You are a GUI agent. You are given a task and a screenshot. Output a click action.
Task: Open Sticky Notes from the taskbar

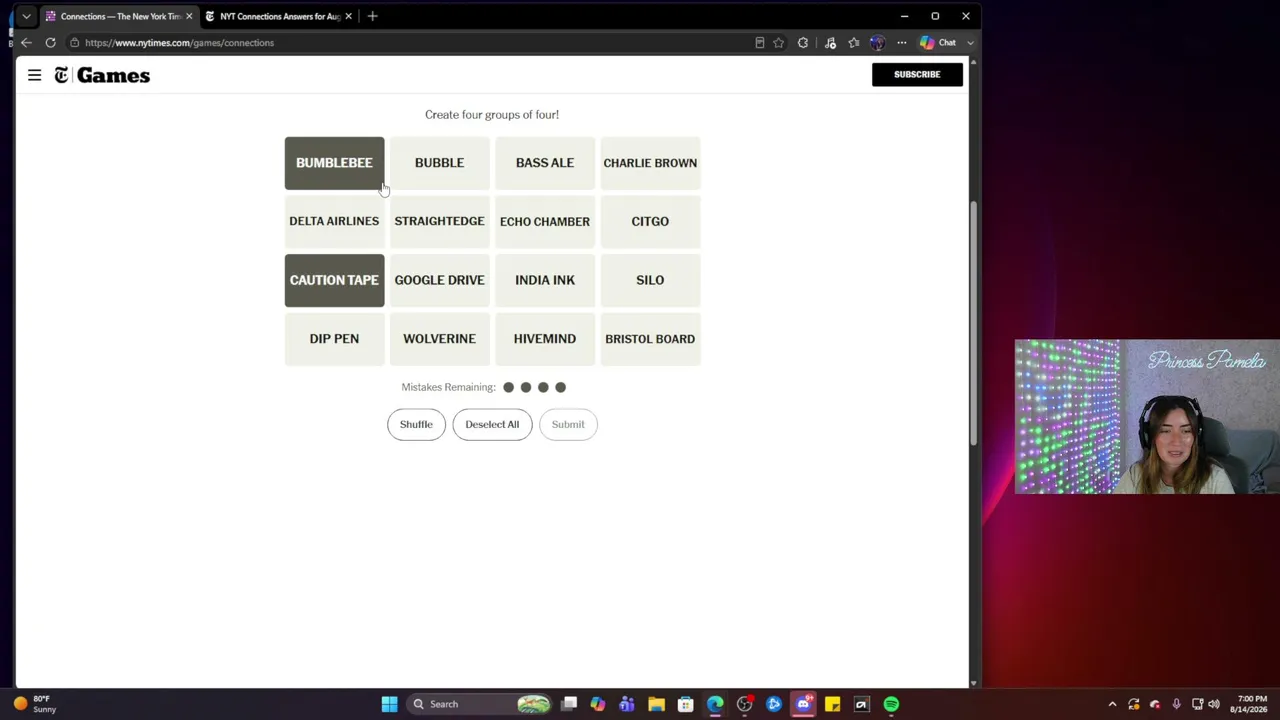[x=832, y=704]
